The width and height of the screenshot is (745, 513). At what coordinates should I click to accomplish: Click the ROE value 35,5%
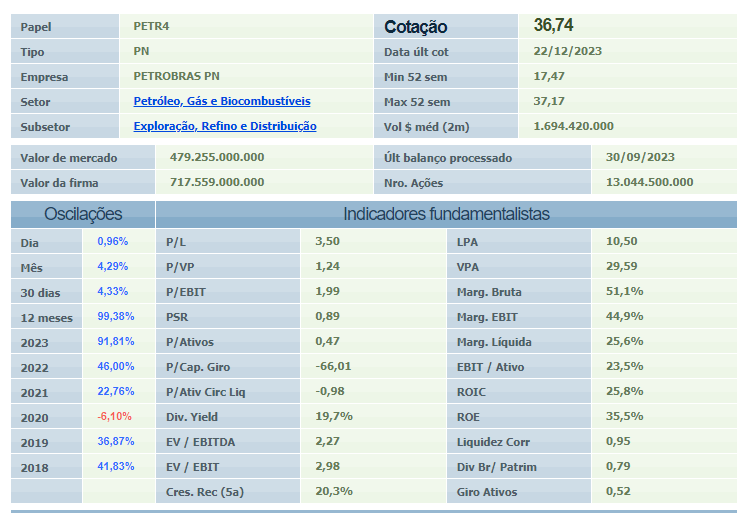tap(624, 417)
